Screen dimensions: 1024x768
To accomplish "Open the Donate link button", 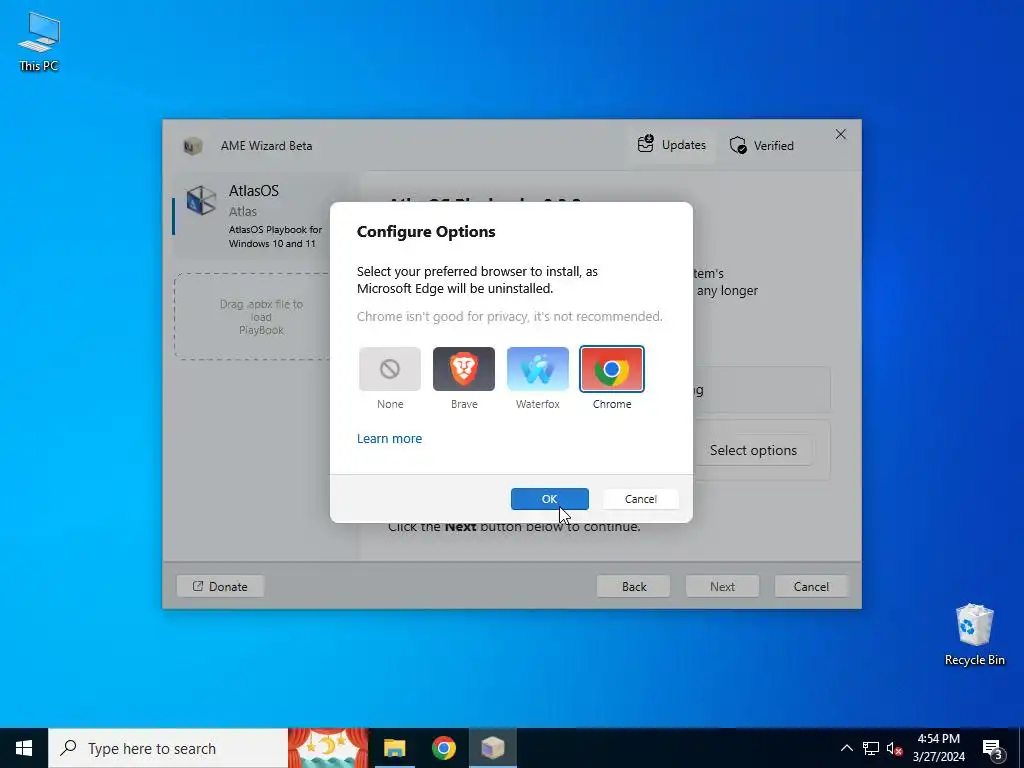I will [x=220, y=586].
